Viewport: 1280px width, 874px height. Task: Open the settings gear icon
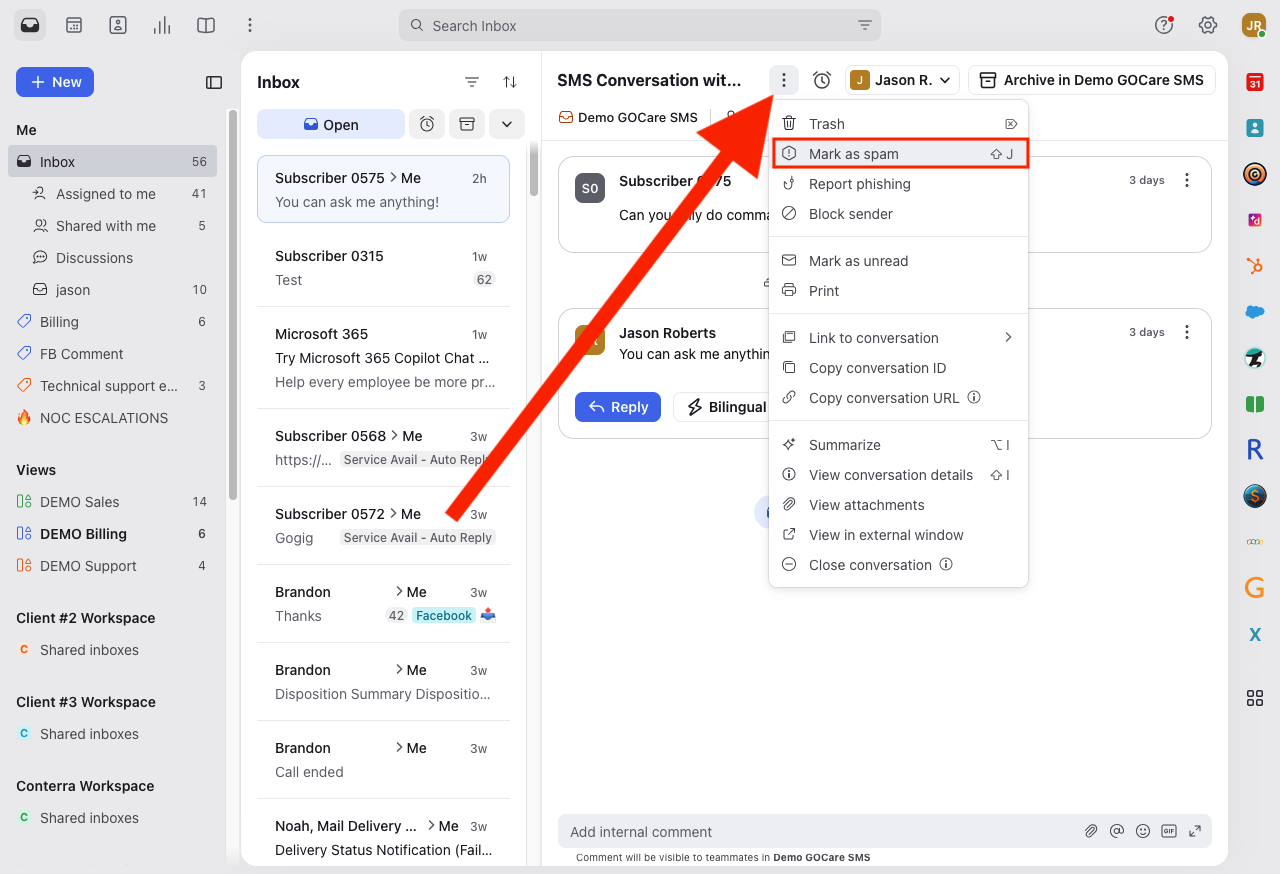coord(1208,25)
